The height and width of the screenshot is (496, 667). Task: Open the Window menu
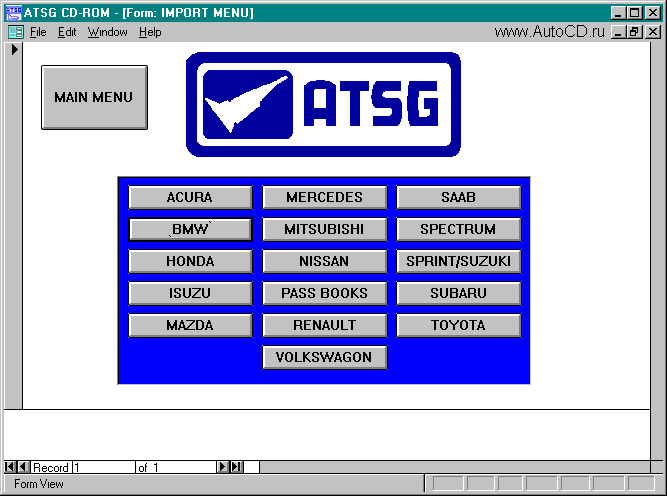tap(108, 32)
